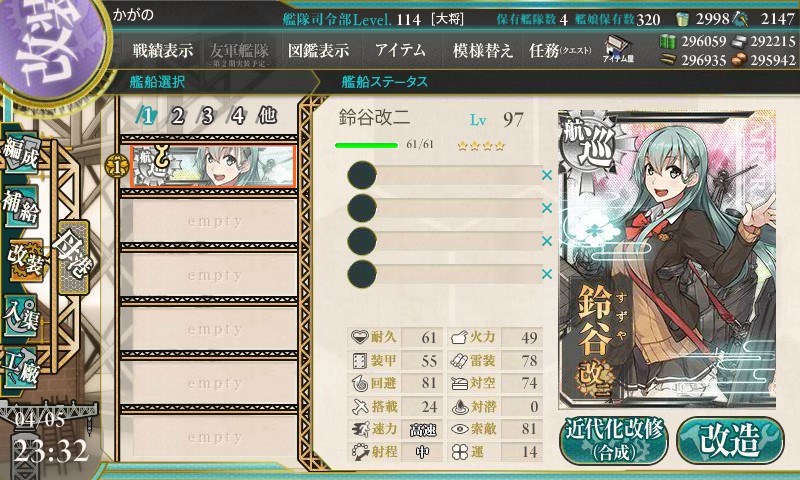Select the 改装 remodel sidebar icon
Screen dimensions: 800x480
click(24, 259)
